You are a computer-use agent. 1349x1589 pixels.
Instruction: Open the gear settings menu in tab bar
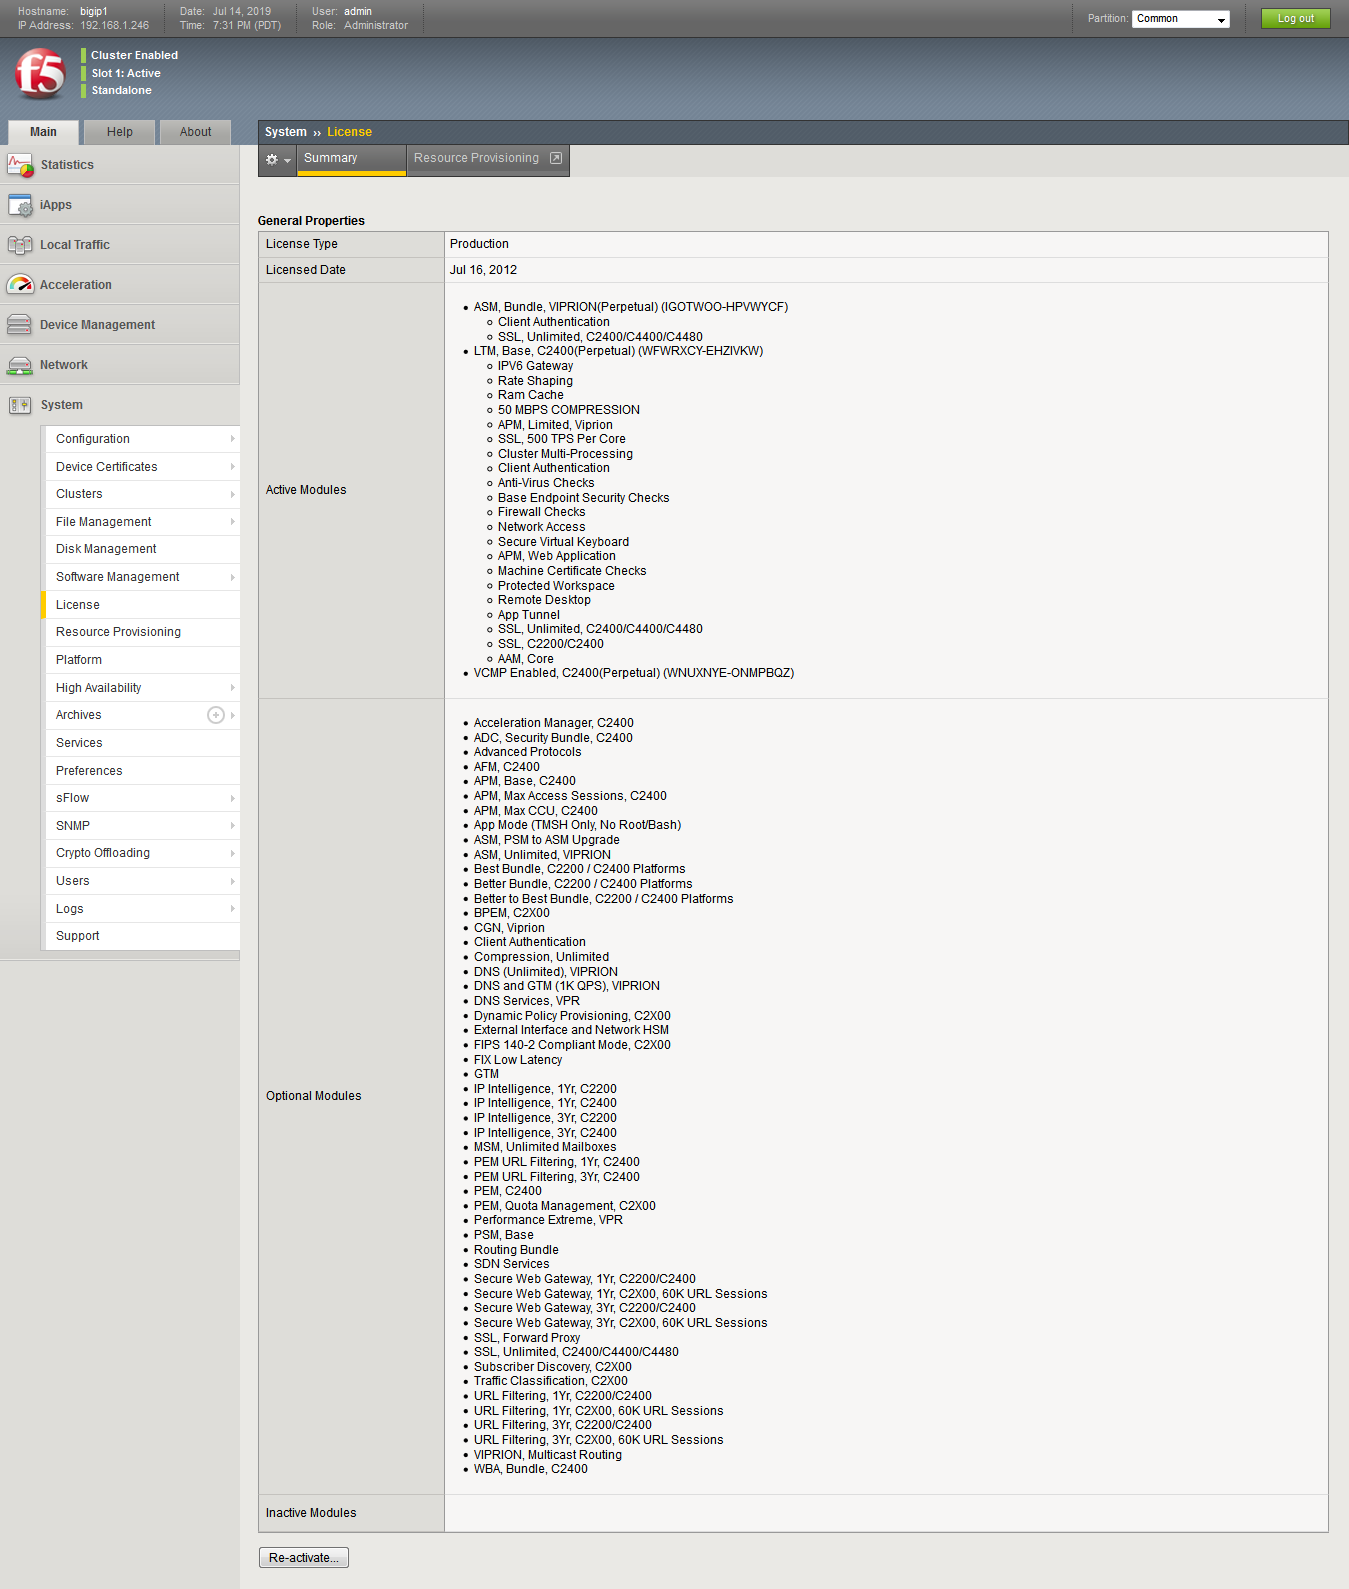point(277,159)
